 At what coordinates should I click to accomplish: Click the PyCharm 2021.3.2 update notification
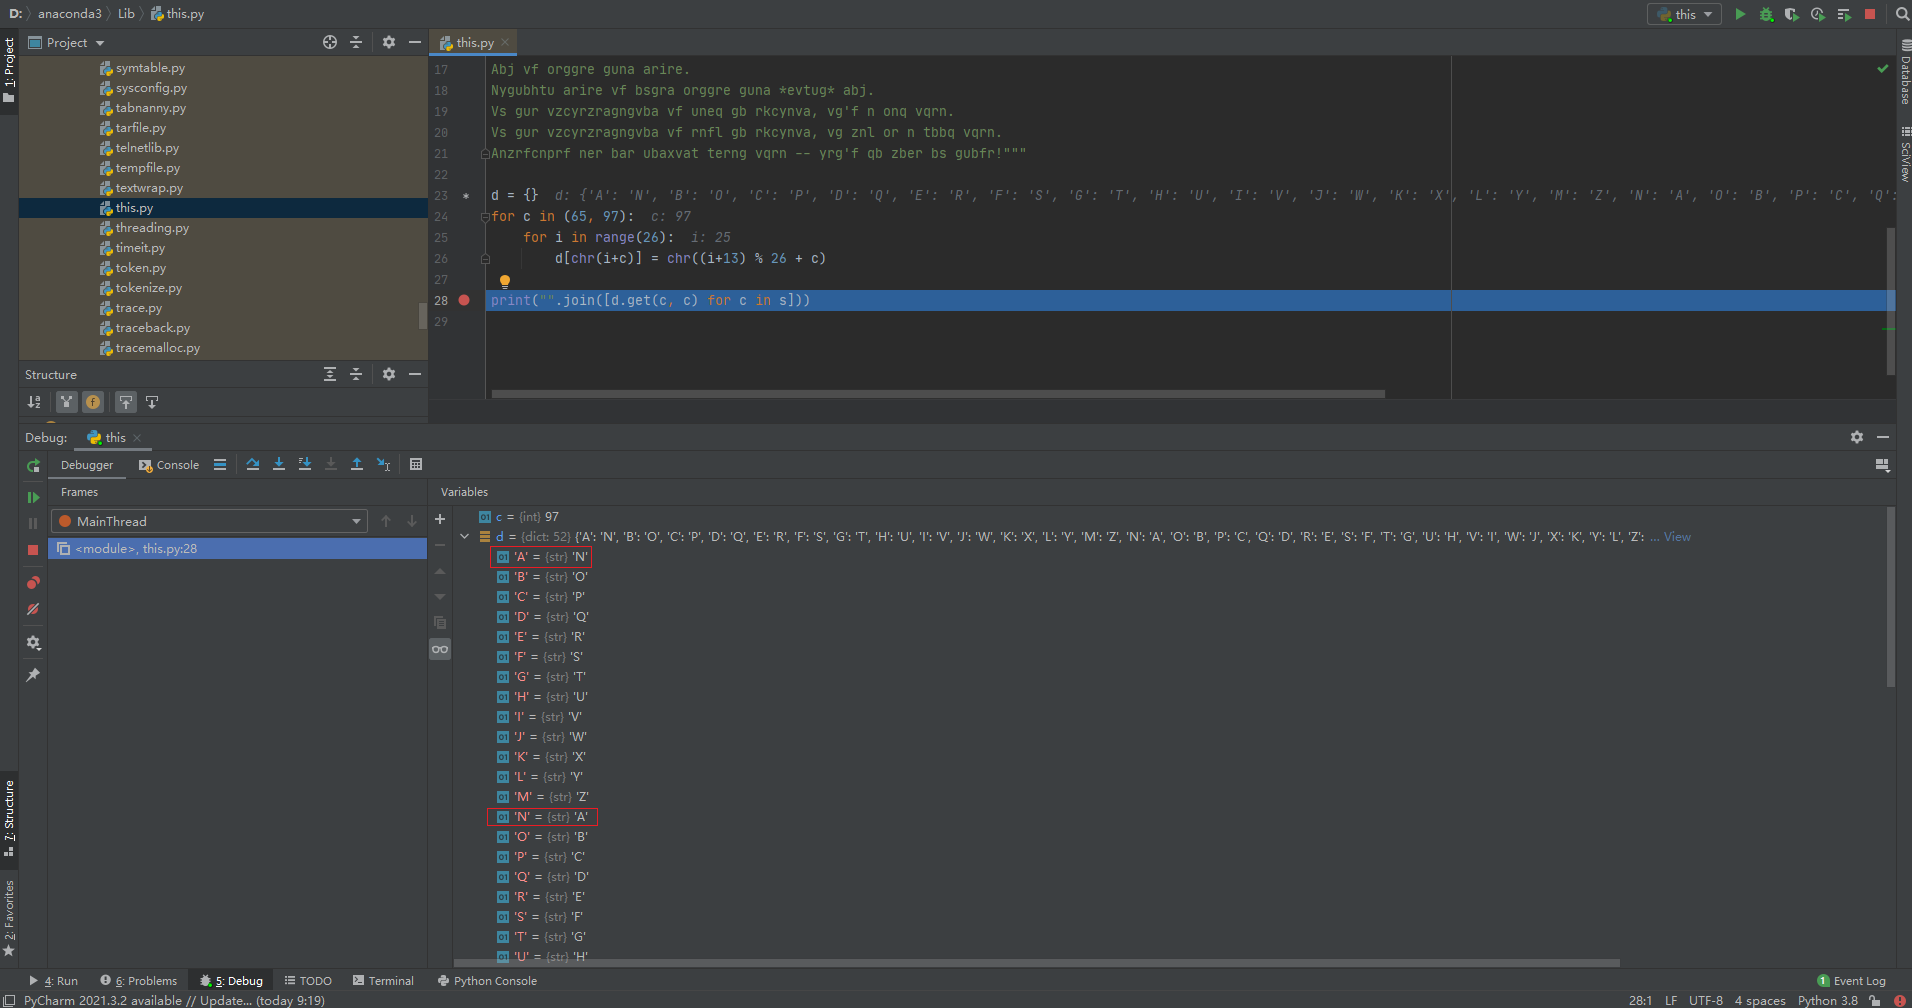click(x=174, y=1000)
